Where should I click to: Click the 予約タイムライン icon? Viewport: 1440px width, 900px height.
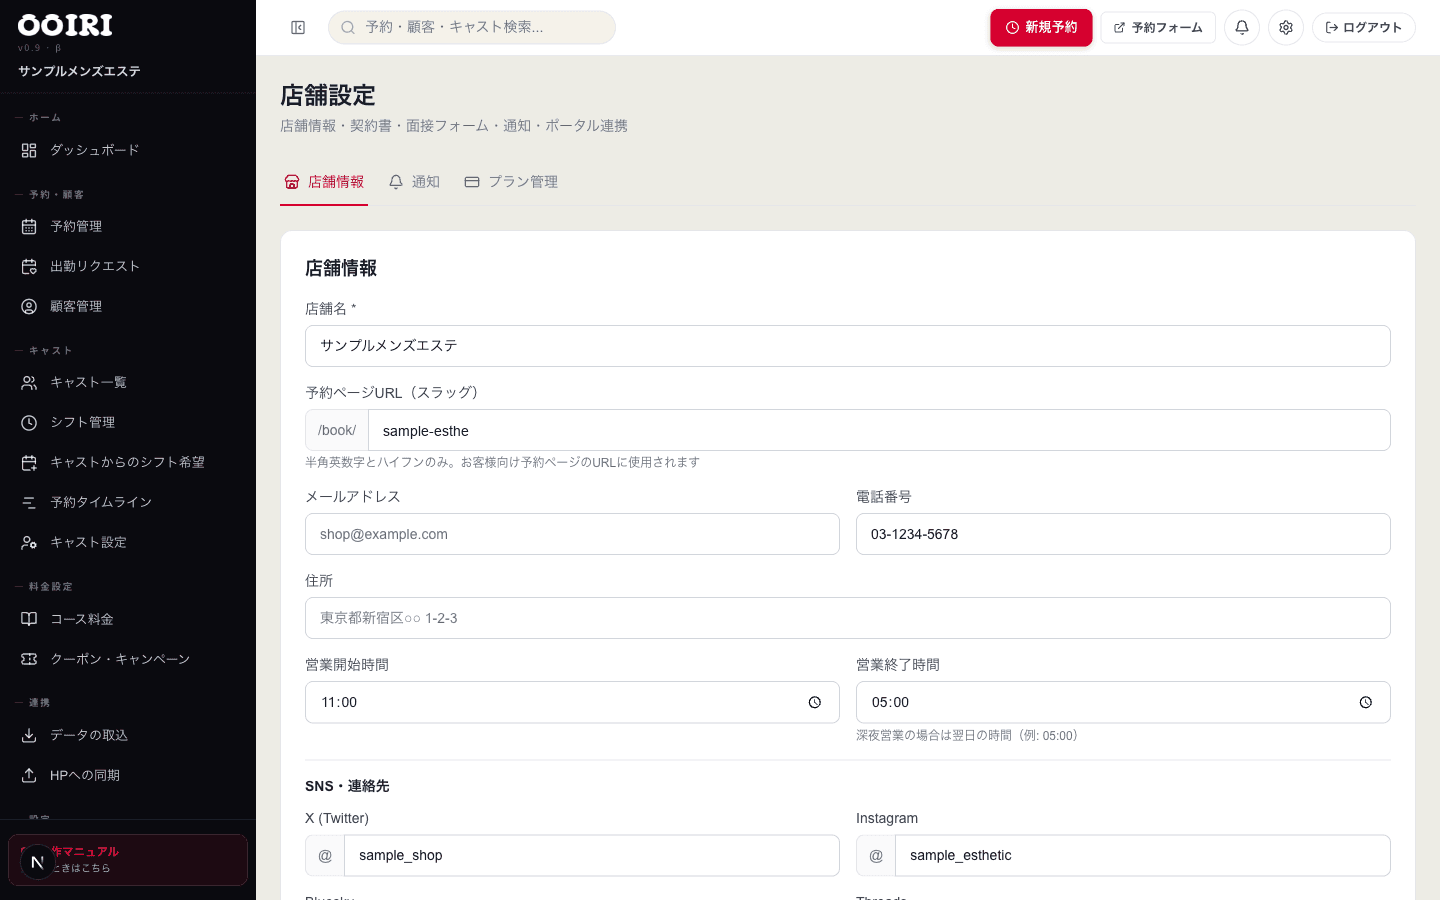click(x=29, y=502)
